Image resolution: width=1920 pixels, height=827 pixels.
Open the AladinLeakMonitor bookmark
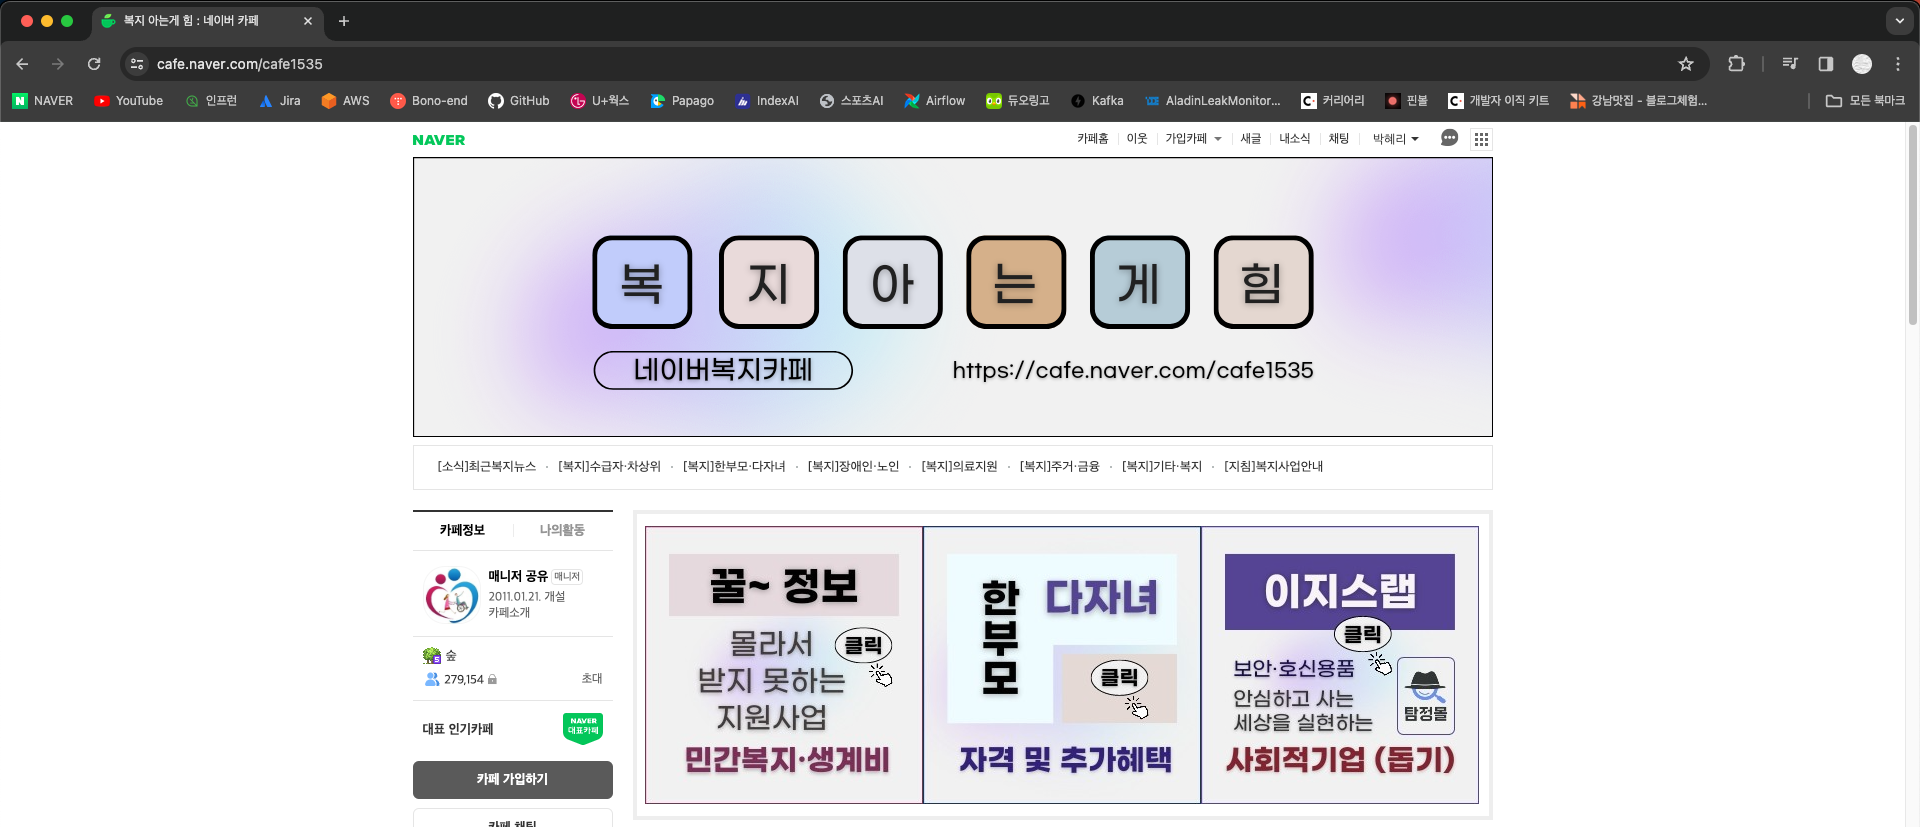point(1212,101)
